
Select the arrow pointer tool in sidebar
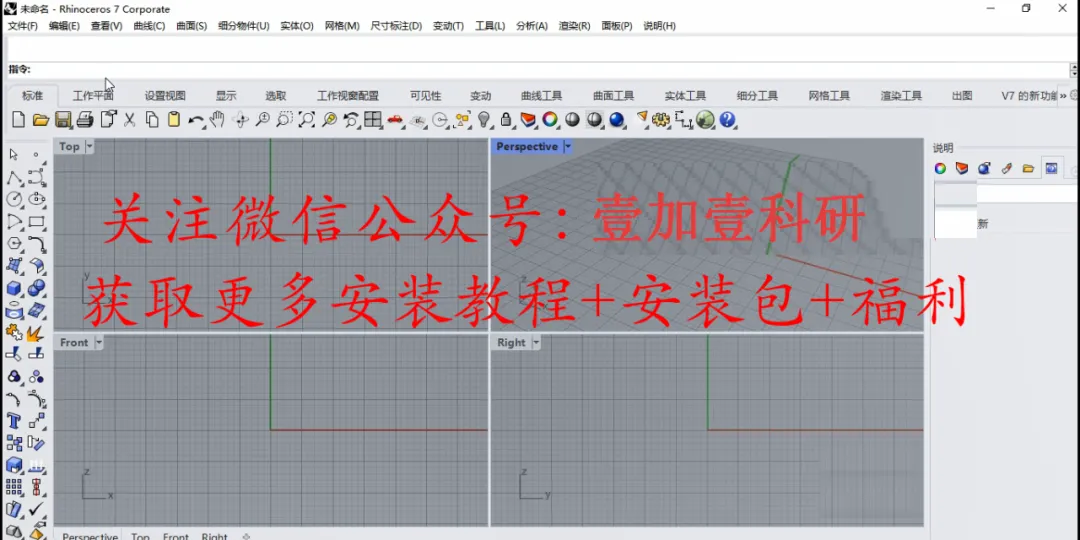[14, 154]
